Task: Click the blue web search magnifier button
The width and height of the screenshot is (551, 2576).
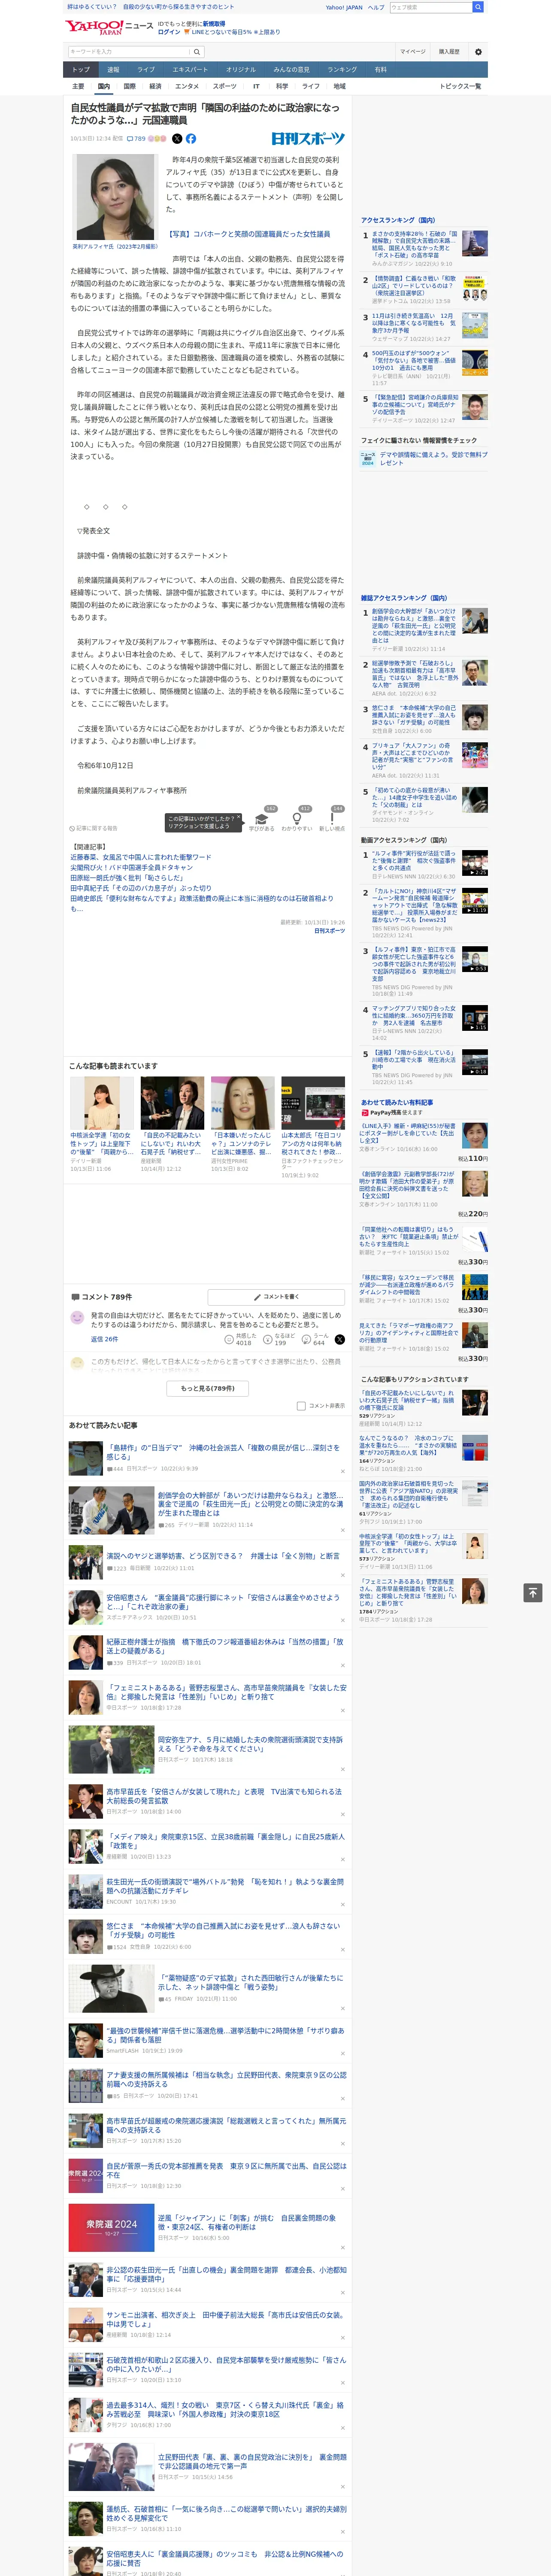Action: [x=478, y=7]
